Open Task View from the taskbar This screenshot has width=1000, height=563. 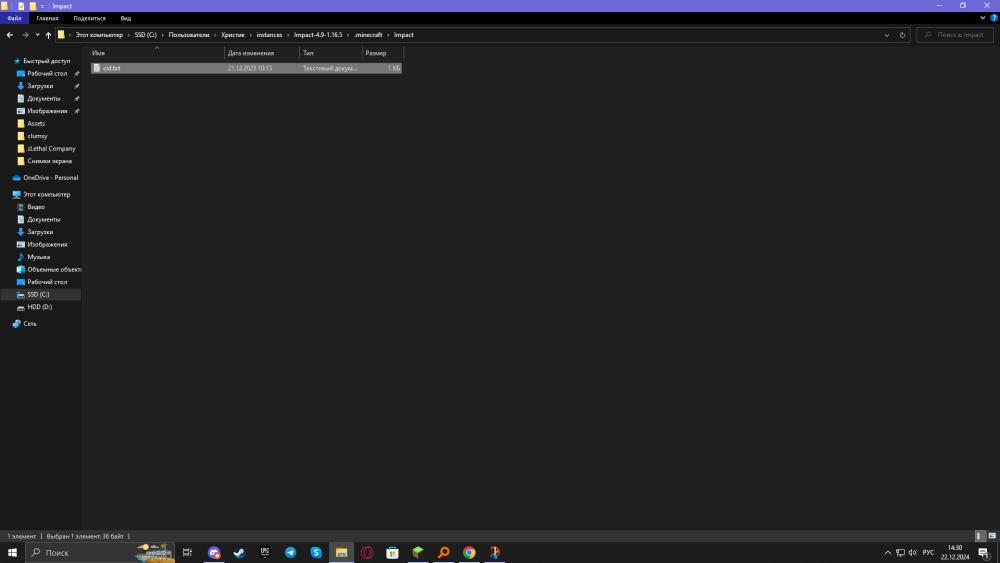(x=188, y=553)
